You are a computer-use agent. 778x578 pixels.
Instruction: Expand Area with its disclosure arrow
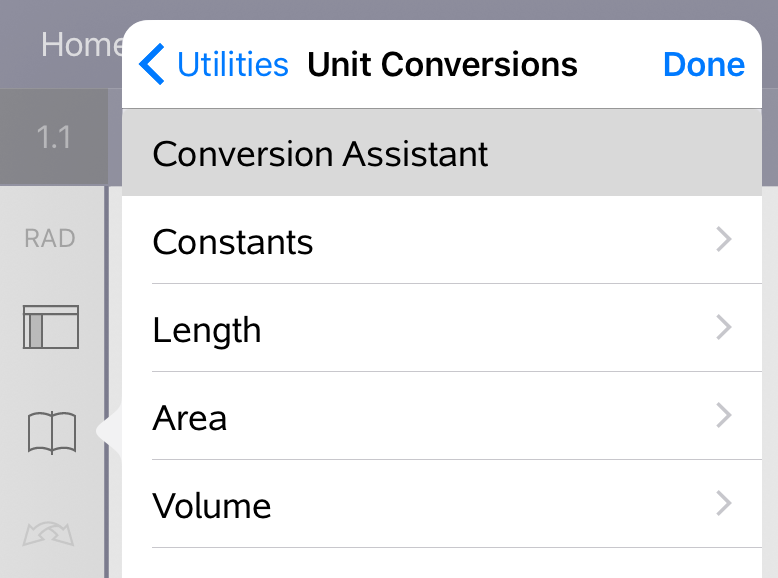pos(724,416)
